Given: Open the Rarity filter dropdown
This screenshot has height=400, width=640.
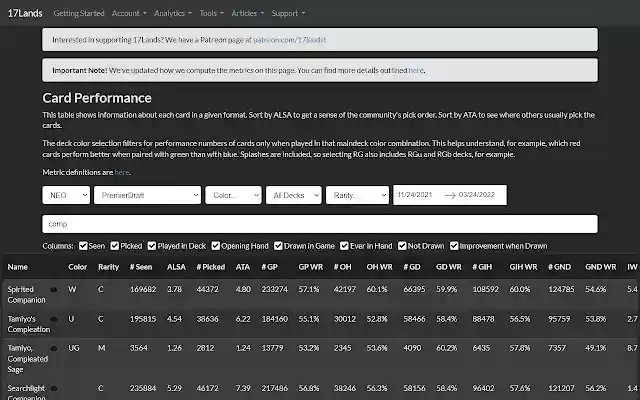Looking at the screenshot, I should [x=358, y=195].
